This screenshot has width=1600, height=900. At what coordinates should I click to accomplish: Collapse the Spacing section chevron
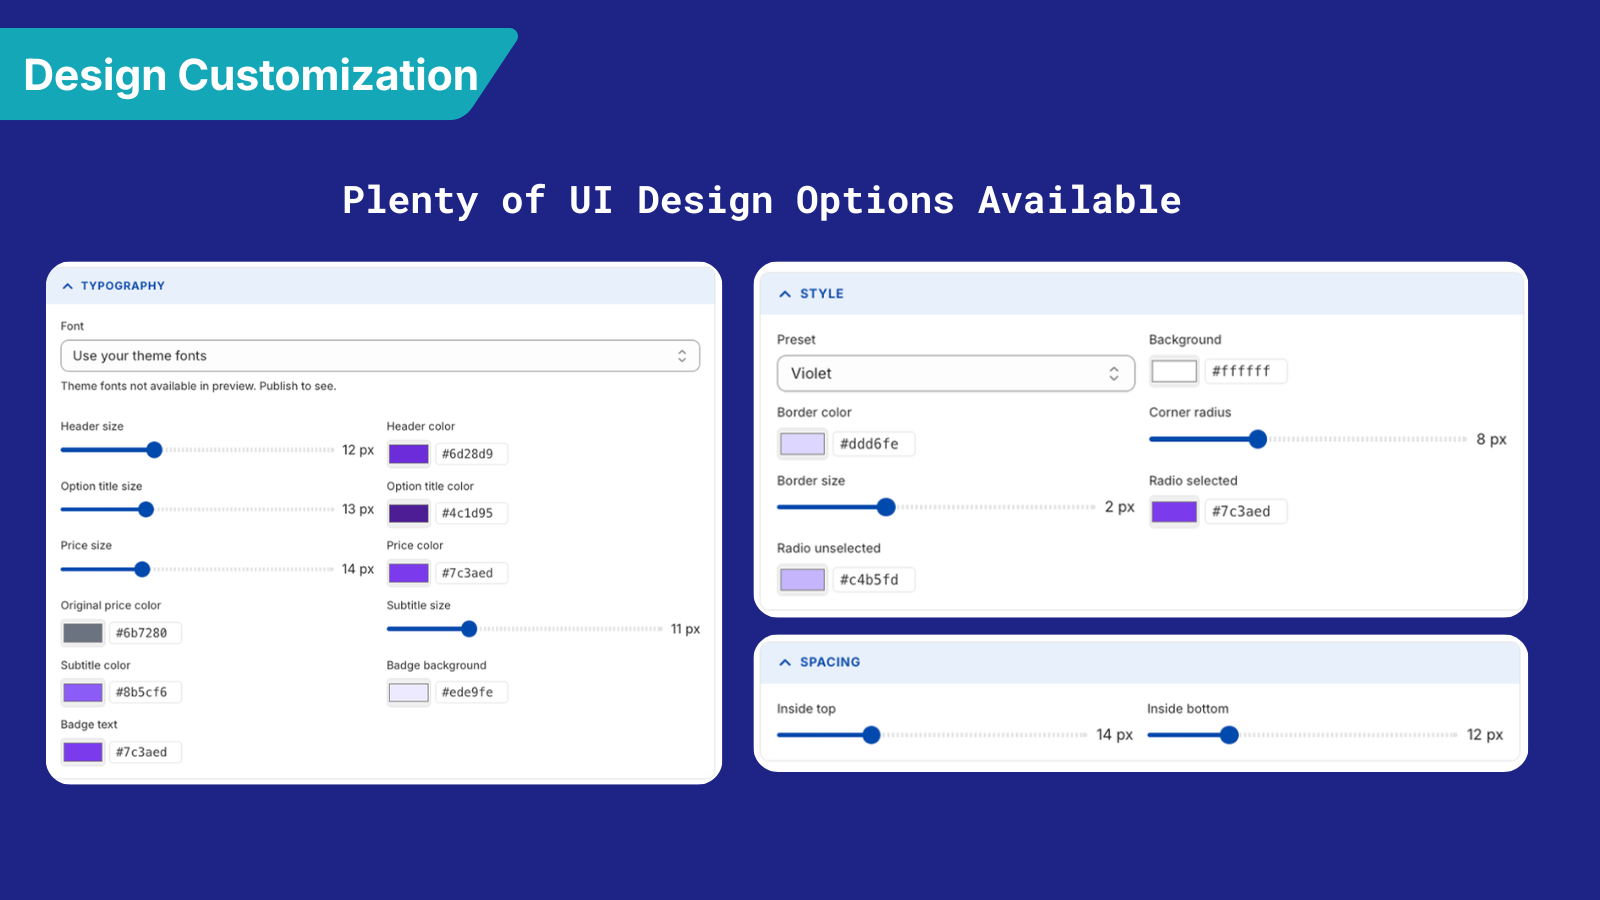click(x=785, y=662)
